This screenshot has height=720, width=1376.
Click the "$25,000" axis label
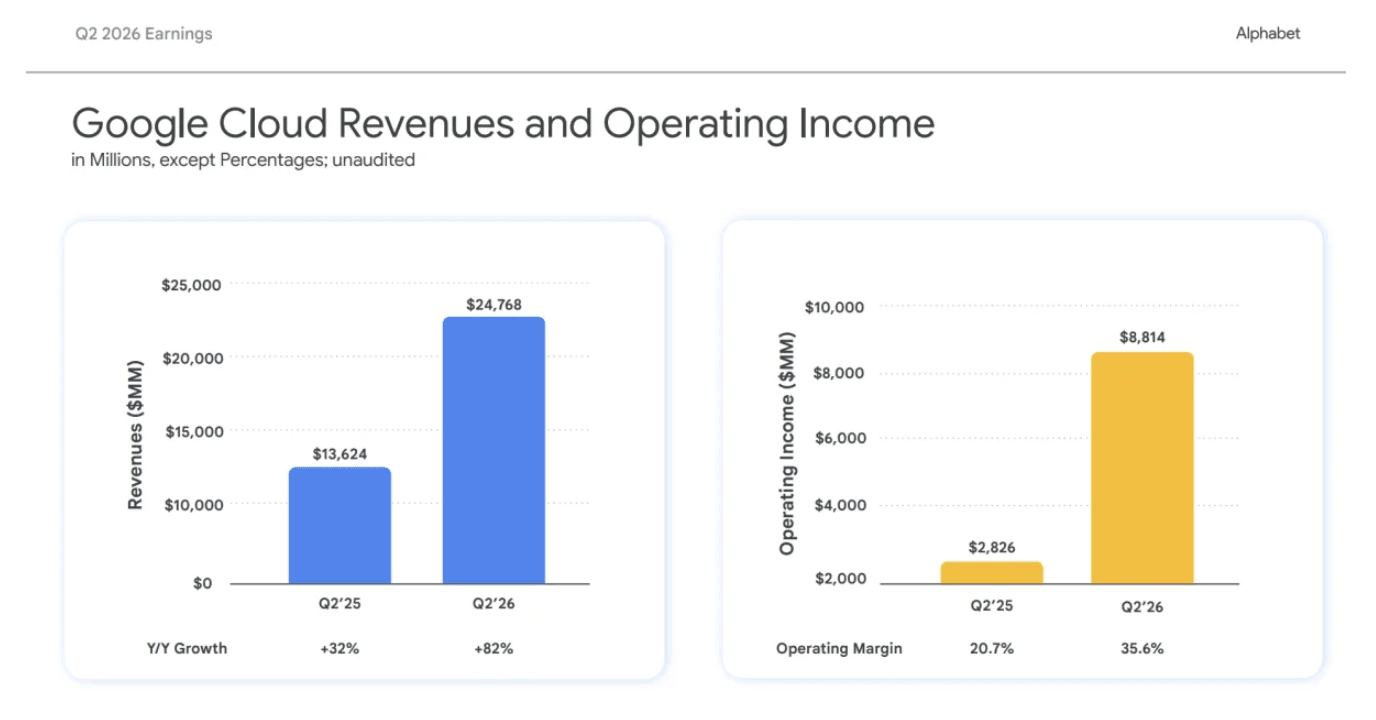(x=191, y=286)
